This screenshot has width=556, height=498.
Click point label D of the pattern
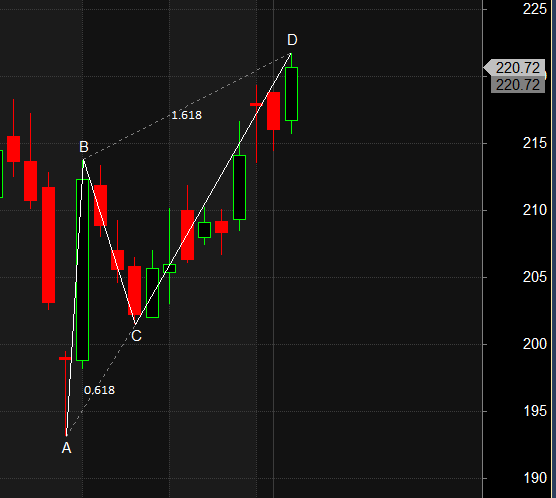pyautogui.click(x=292, y=40)
